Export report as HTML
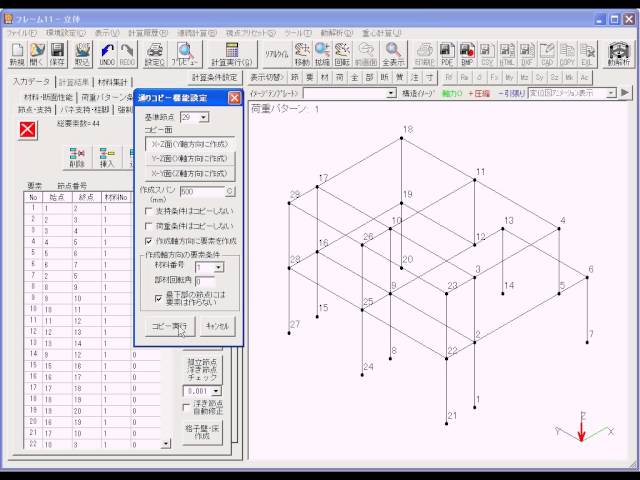The width and height of the screenshot is (640, 480). (x=507, y=54)
